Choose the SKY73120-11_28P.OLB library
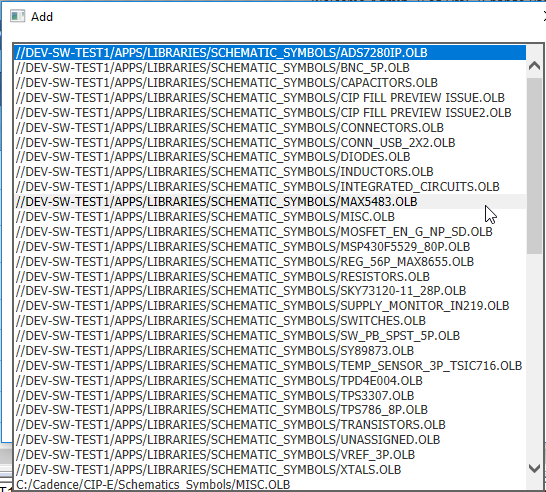 (270, 291)
